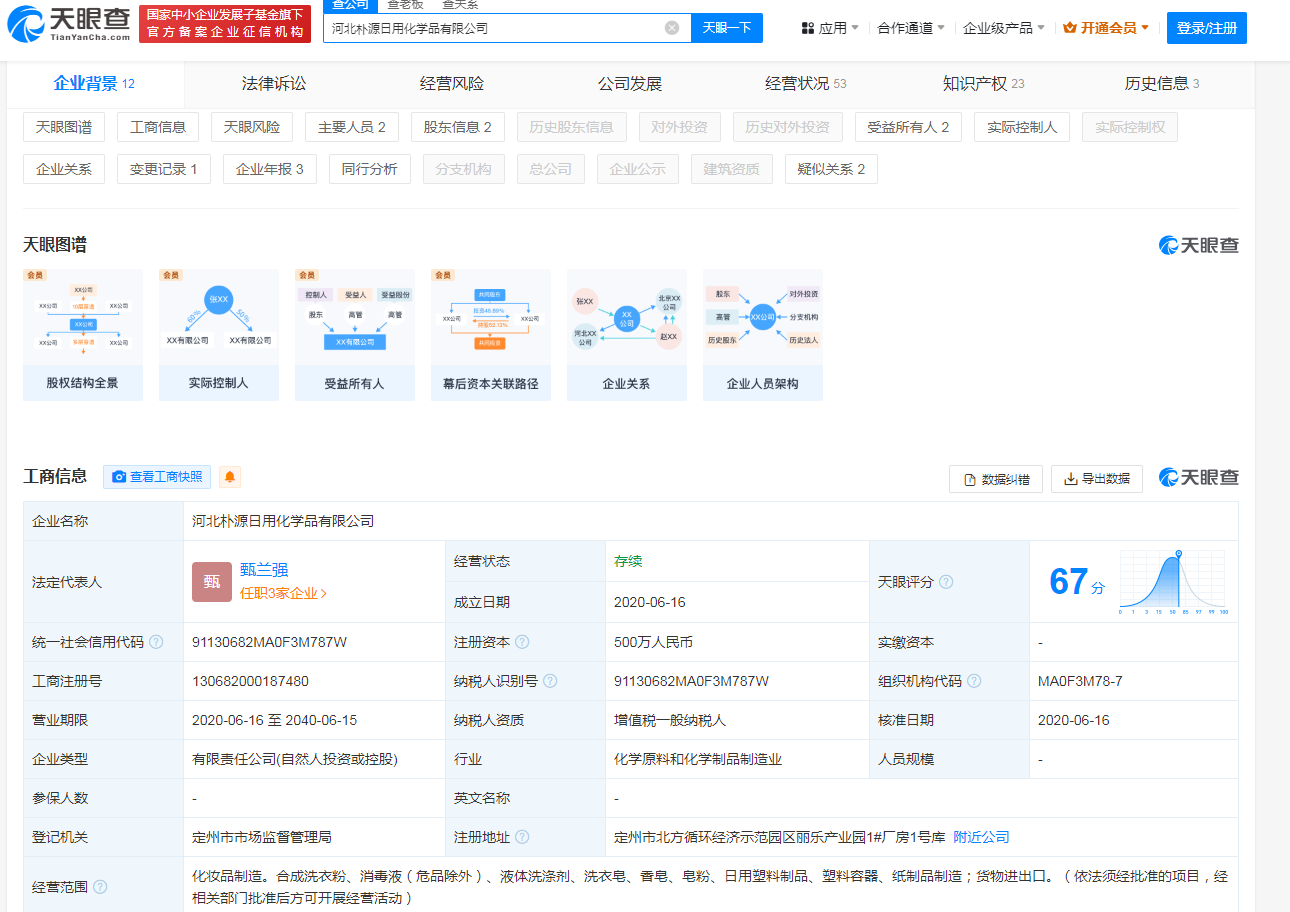The height and width of the screenshot is (912, 1290).
Task: Open help icon beside 天眼评分
Action: pyautogui.click(x=946, y=582)
